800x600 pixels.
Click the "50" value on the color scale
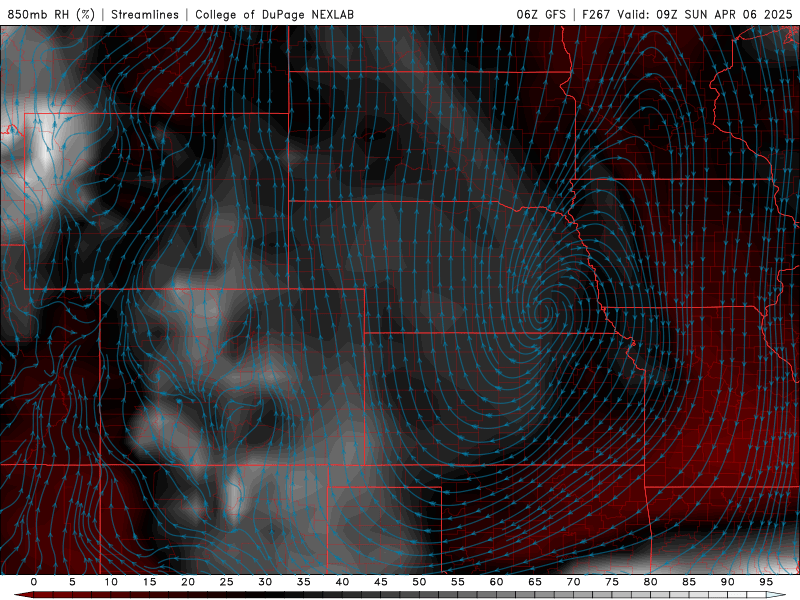point(419,582)
